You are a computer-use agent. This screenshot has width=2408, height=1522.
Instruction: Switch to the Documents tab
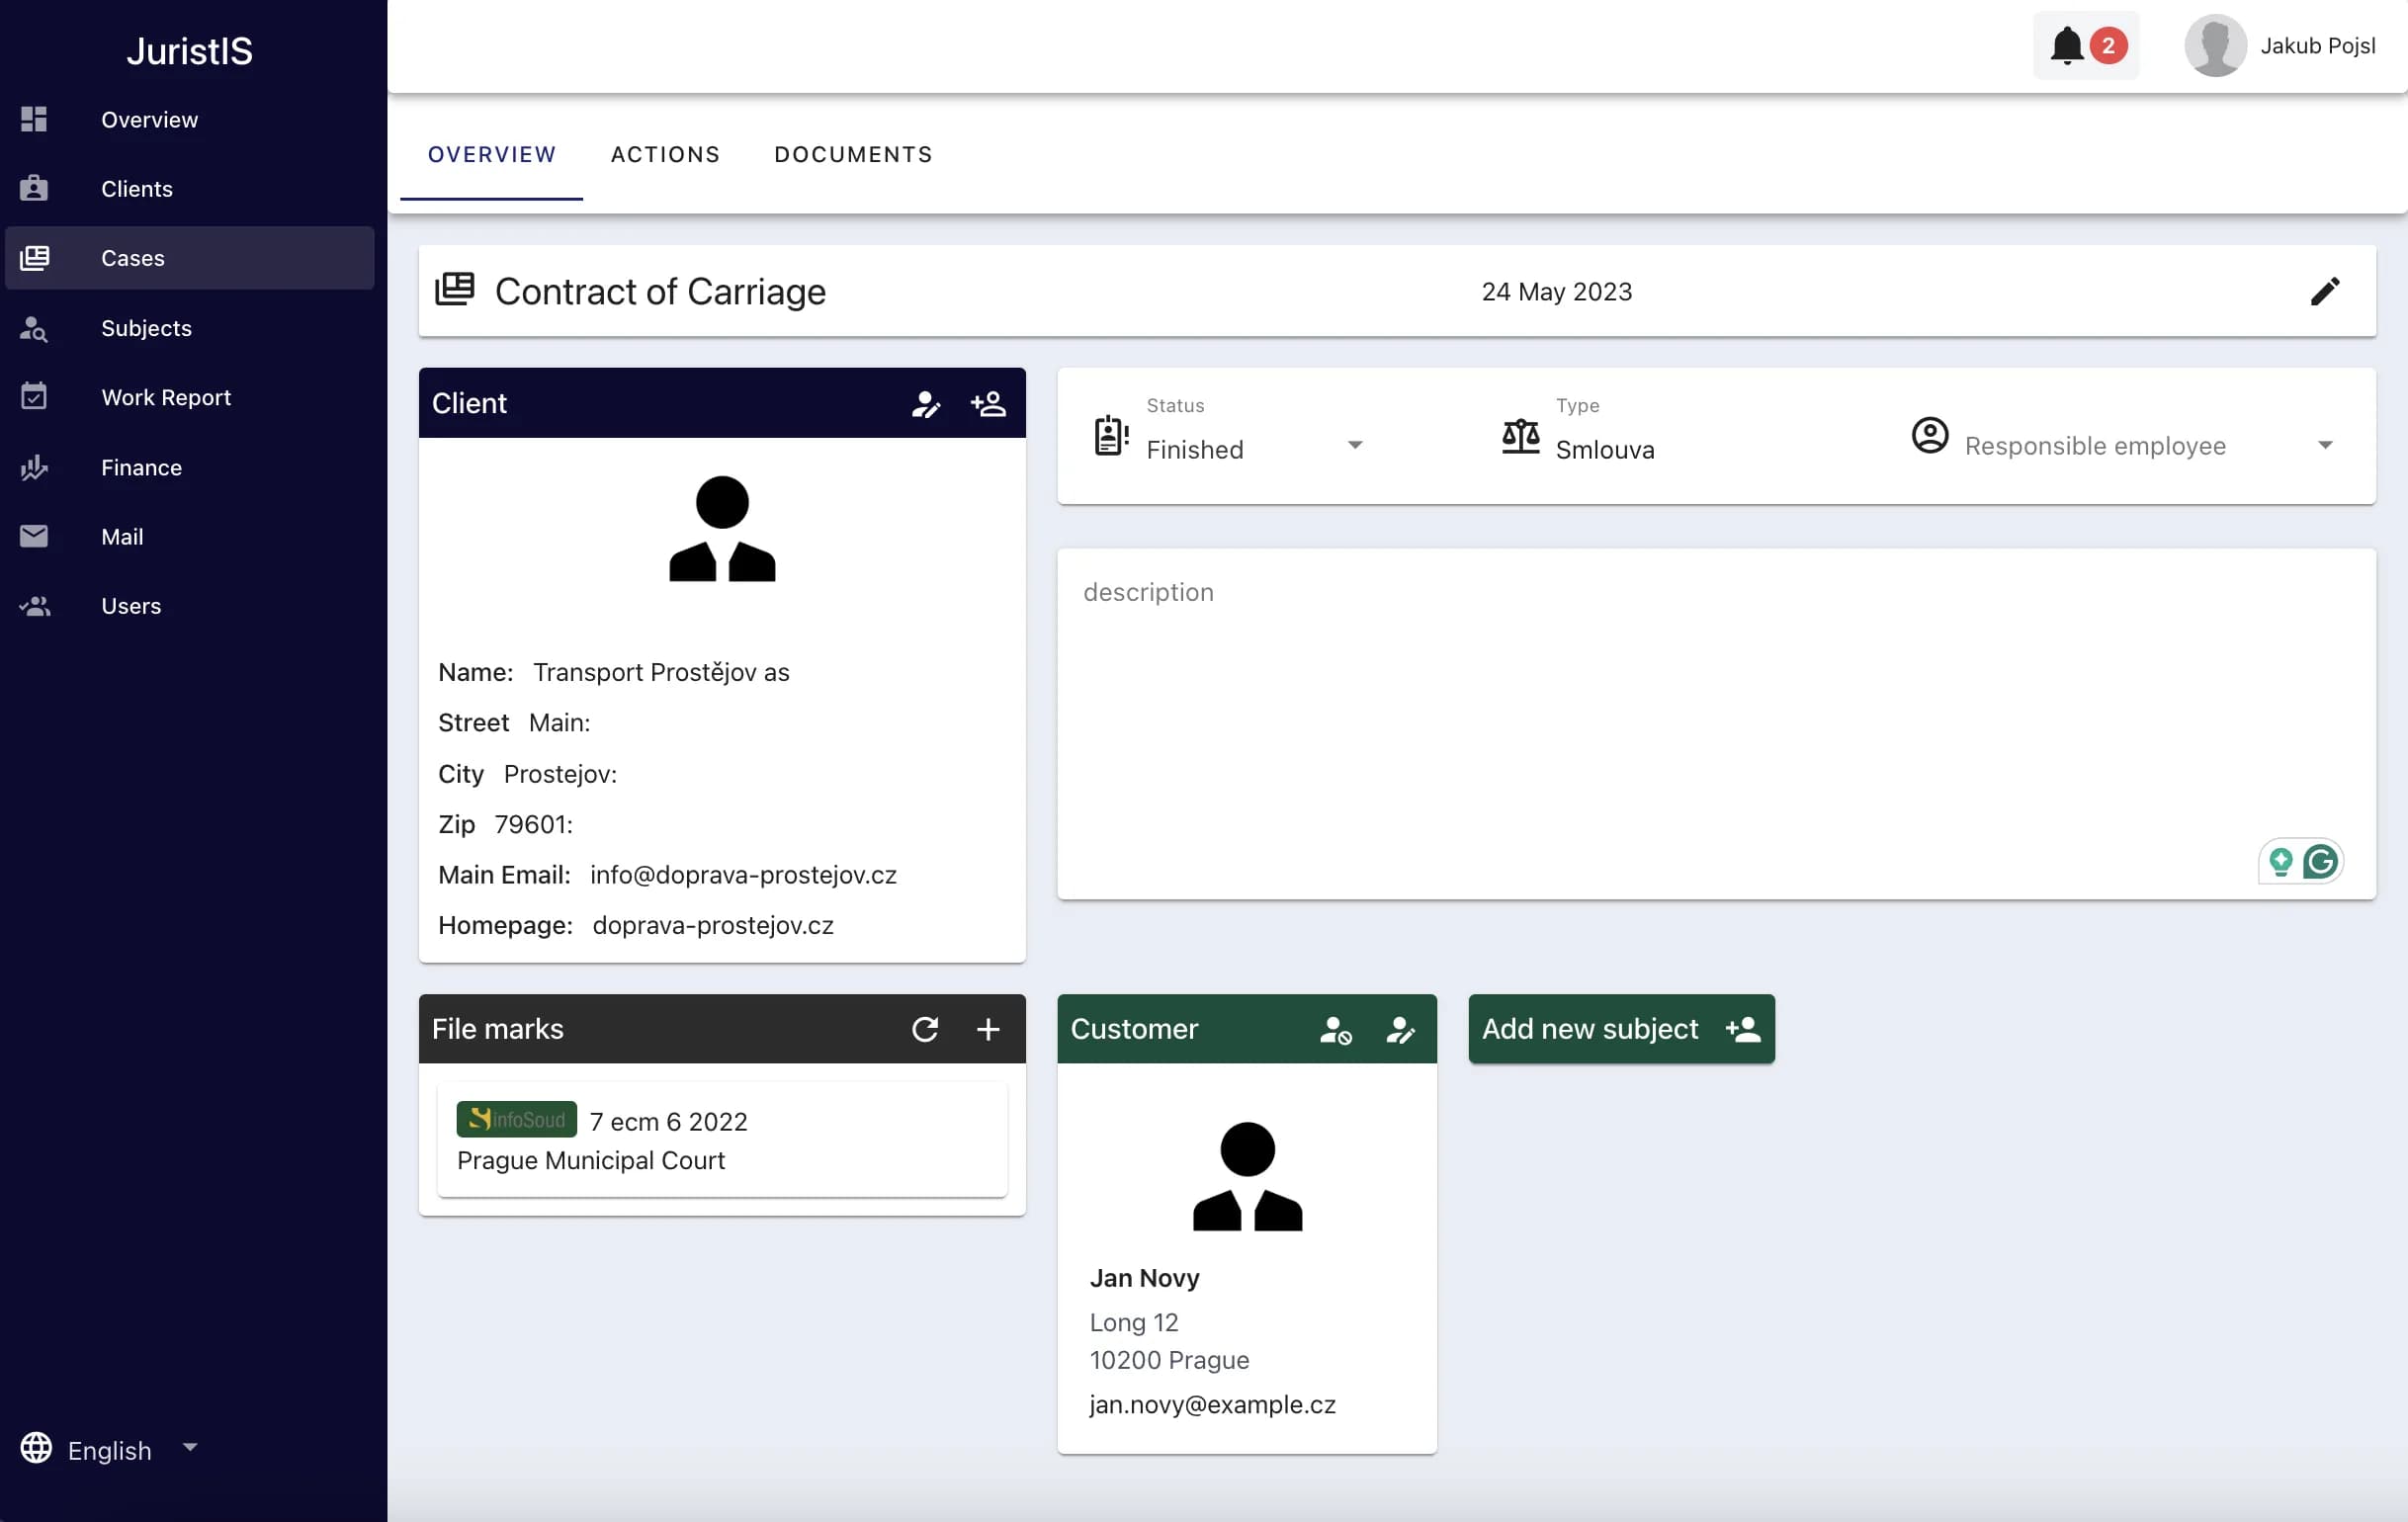853,155
